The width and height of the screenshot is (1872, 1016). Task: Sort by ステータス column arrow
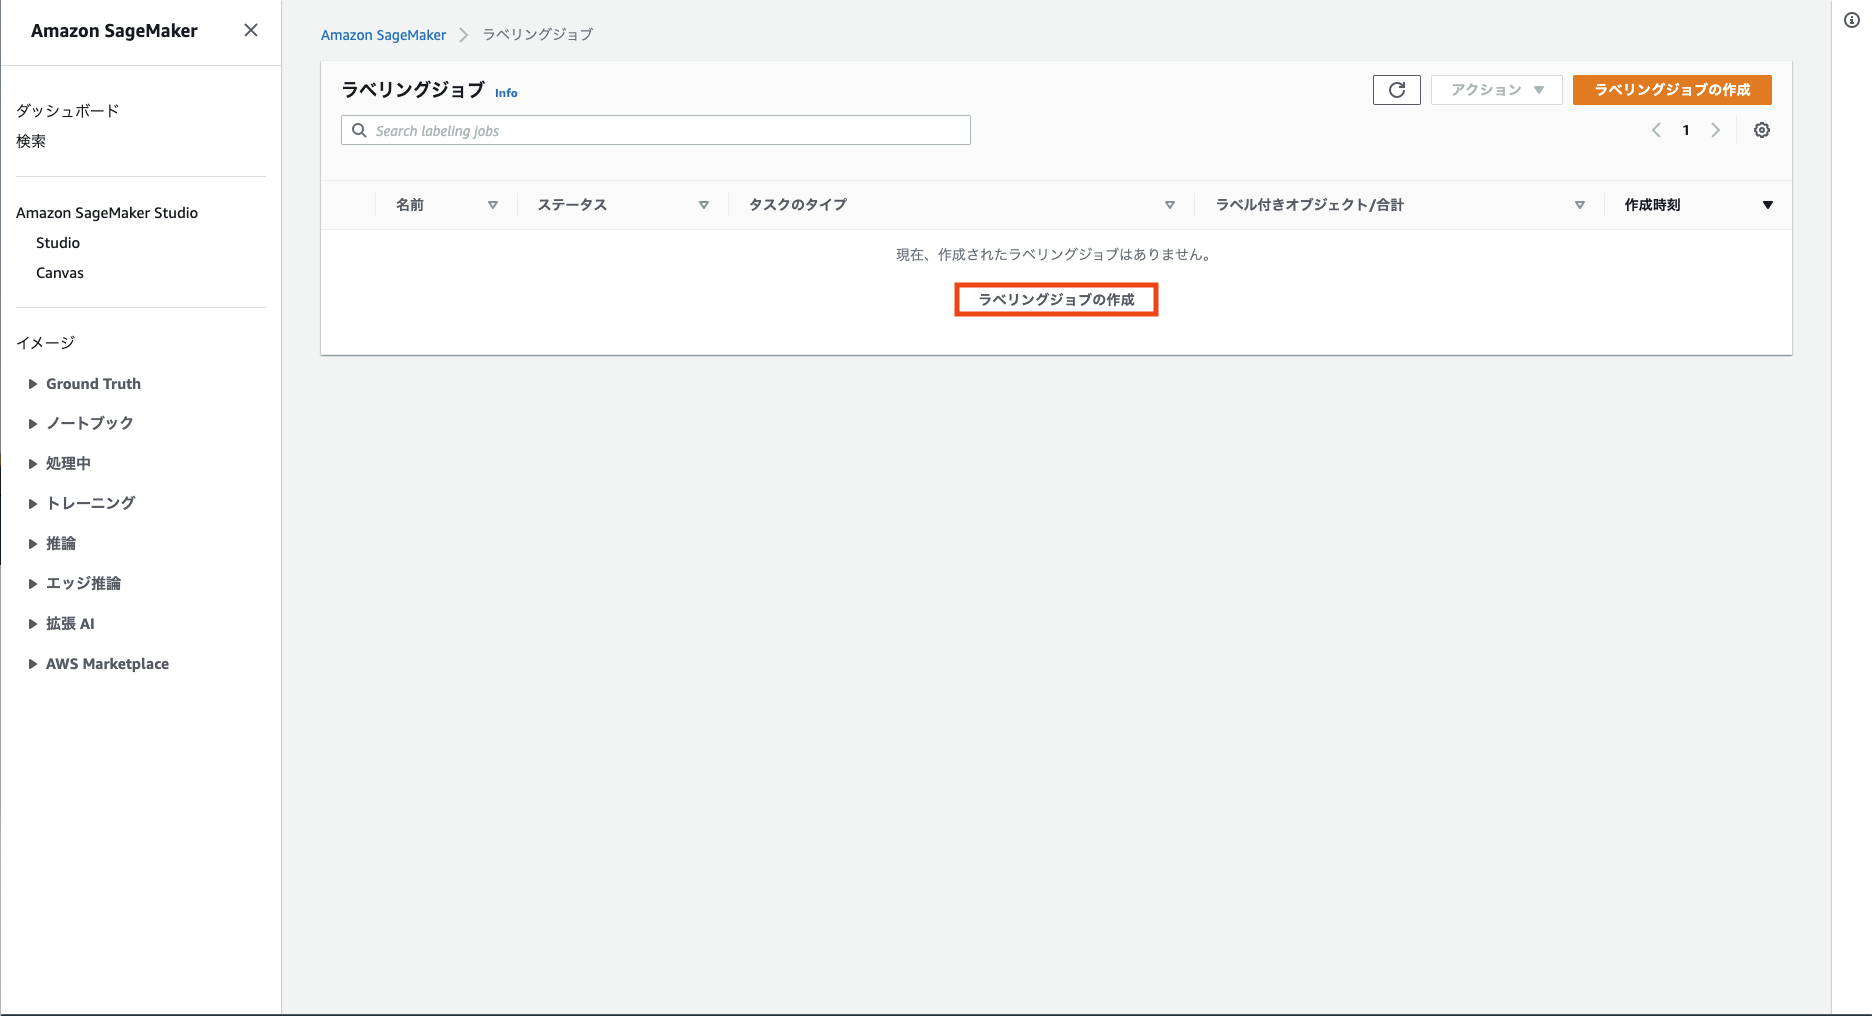[x=704, y=205]
